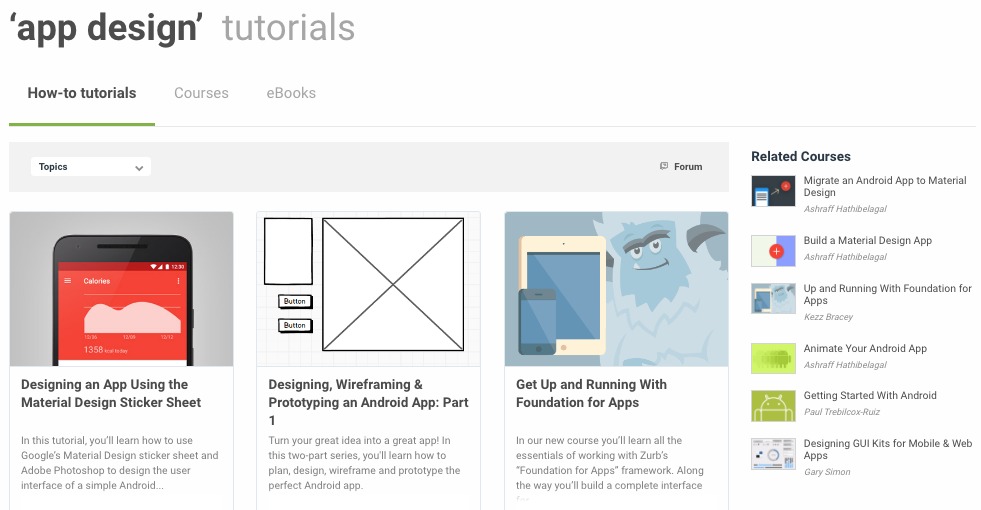Click the Forum speech bubble icon

(664, 166)
